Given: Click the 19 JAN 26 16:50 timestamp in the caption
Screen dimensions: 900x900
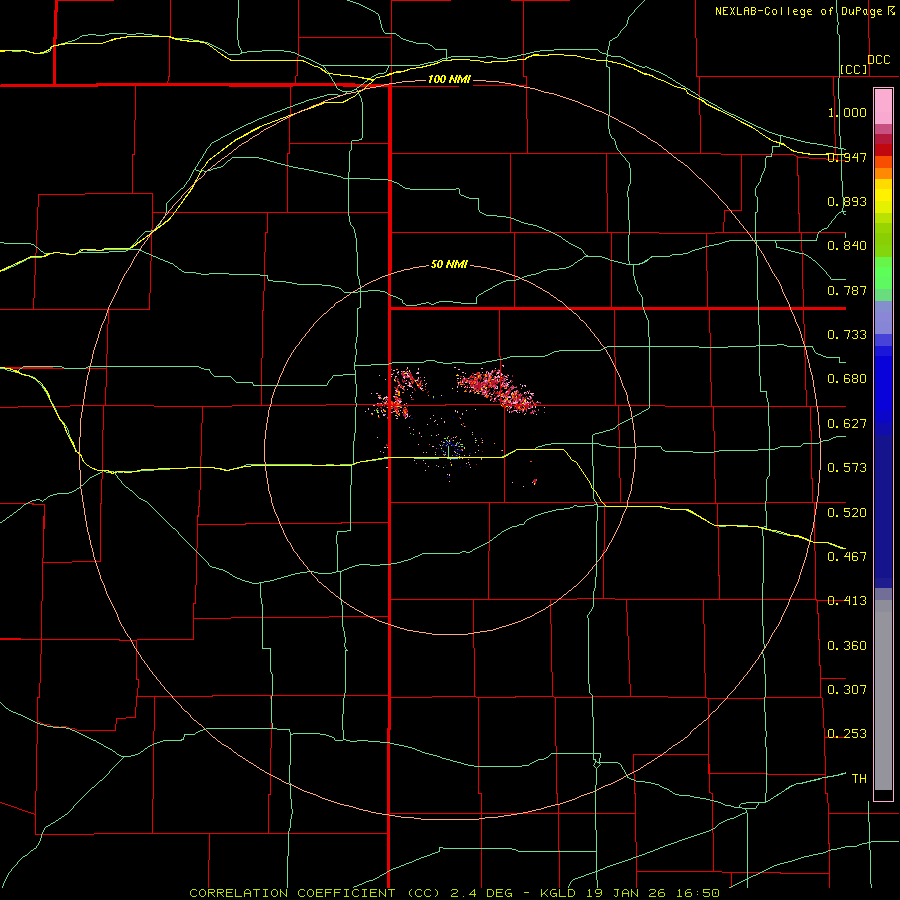Looking at the screenshot, I should point(653,893).
